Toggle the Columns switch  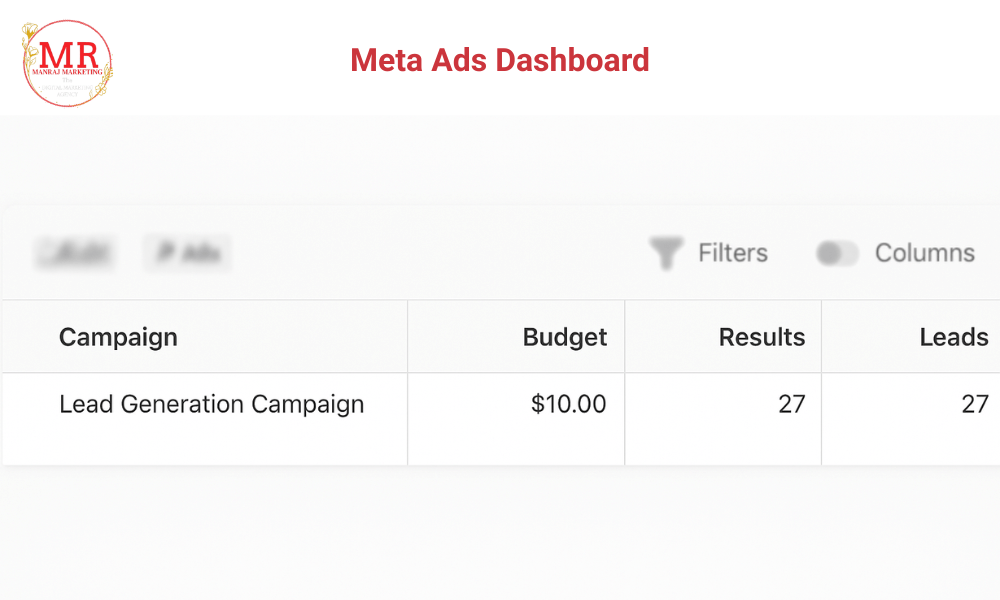click(837, 254)
